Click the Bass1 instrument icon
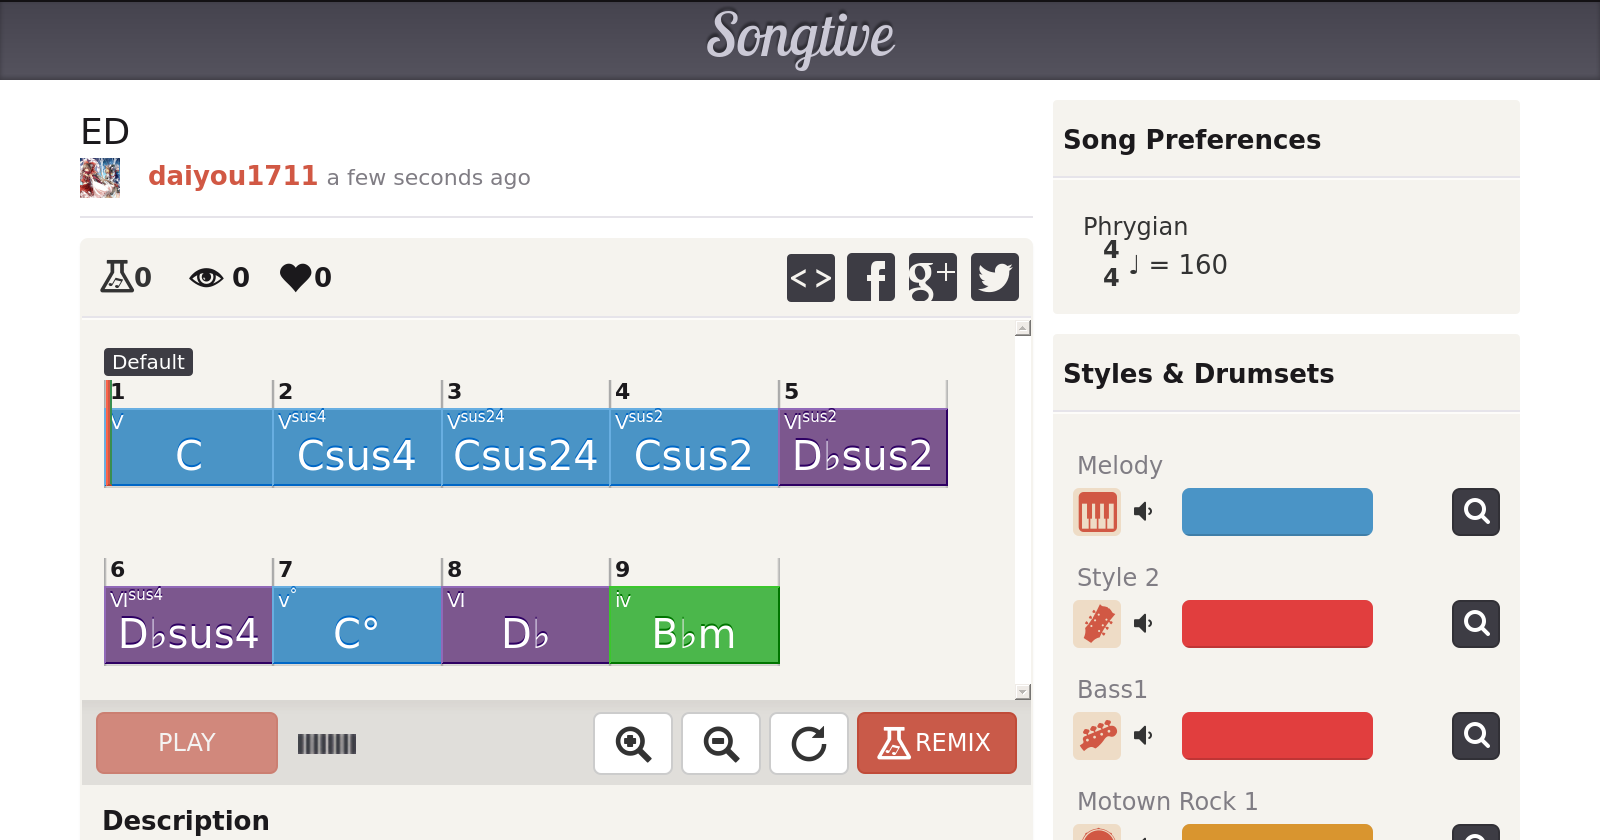This screenshot has width=1600, height=840. click(x=1097, y=736)
